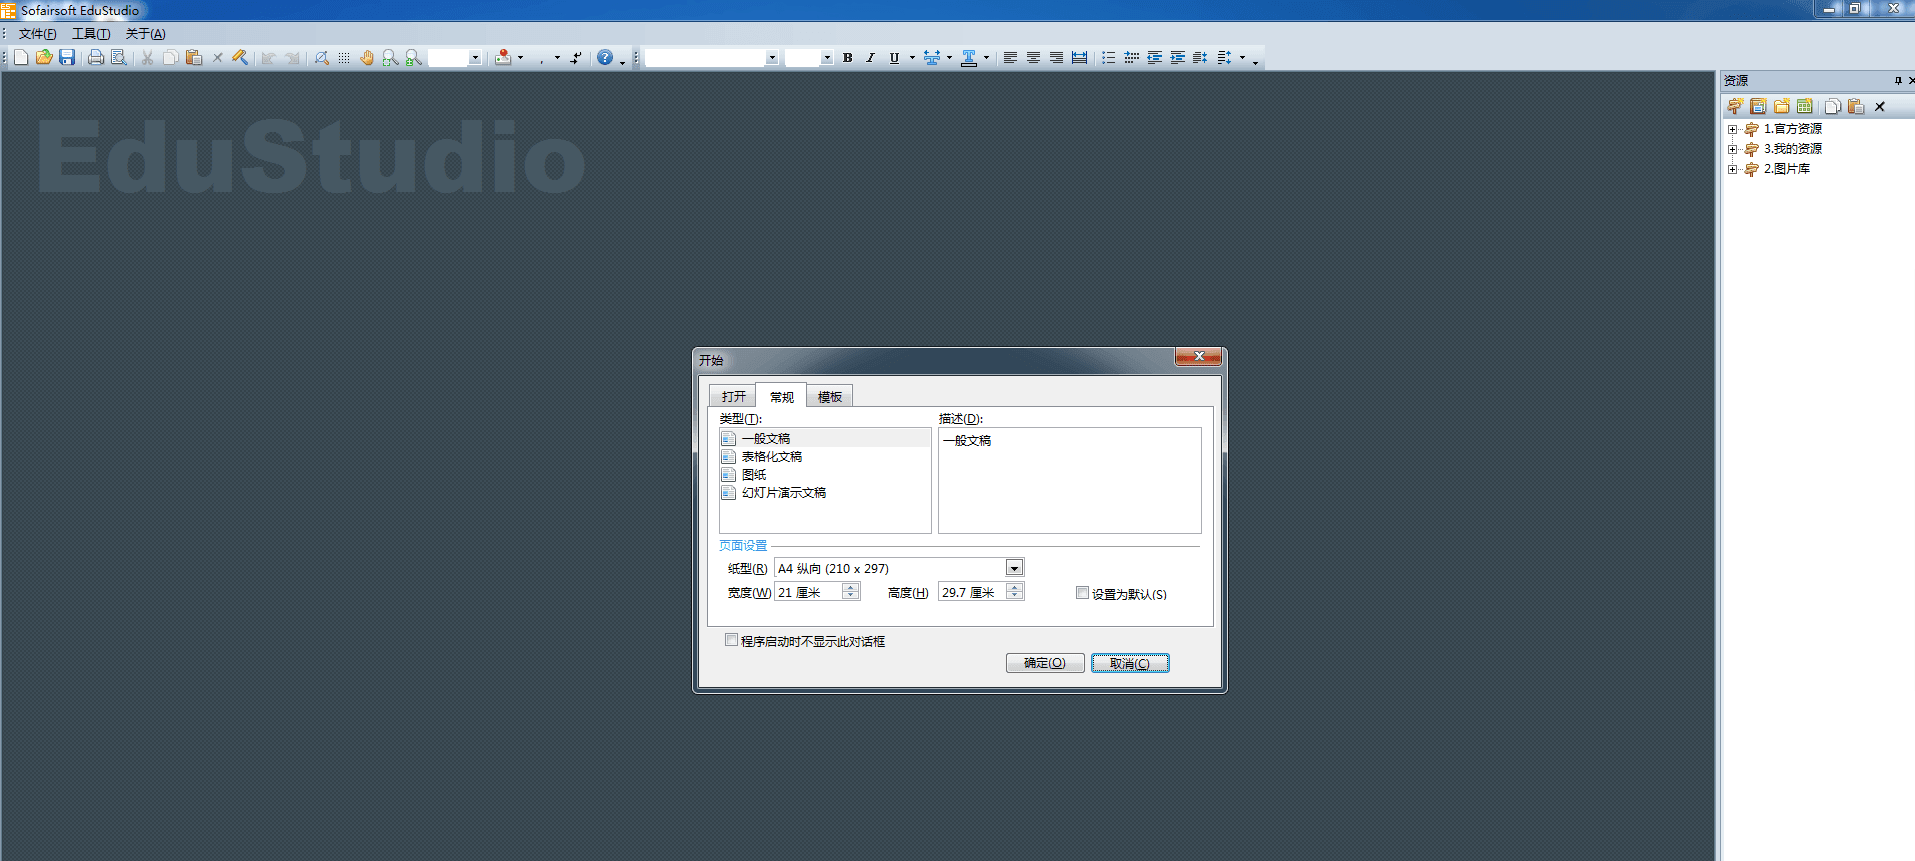Viewport: 1915px width, 861px height.
Task: Expand the 1.官方资源 tree node
Action: tap(1733, 129)
